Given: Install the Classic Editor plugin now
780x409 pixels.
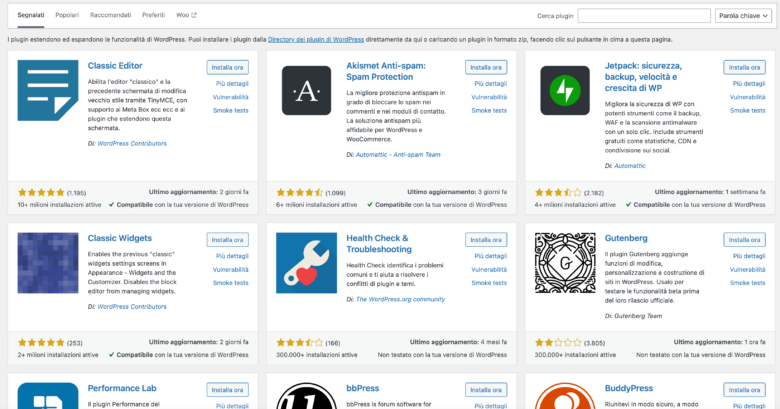Looking at the screenshot, I should pyautogui.click(x=228, y=67).
